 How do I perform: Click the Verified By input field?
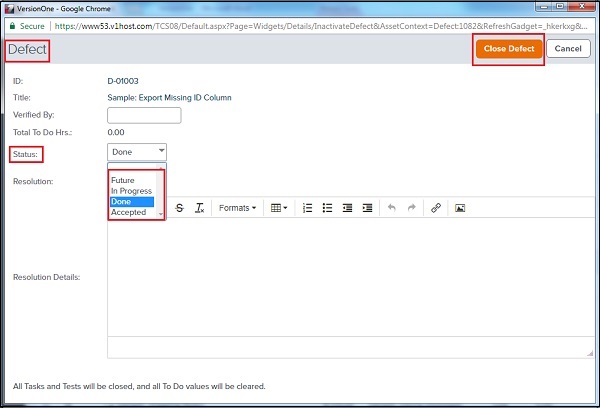click(x=143, y=115)
